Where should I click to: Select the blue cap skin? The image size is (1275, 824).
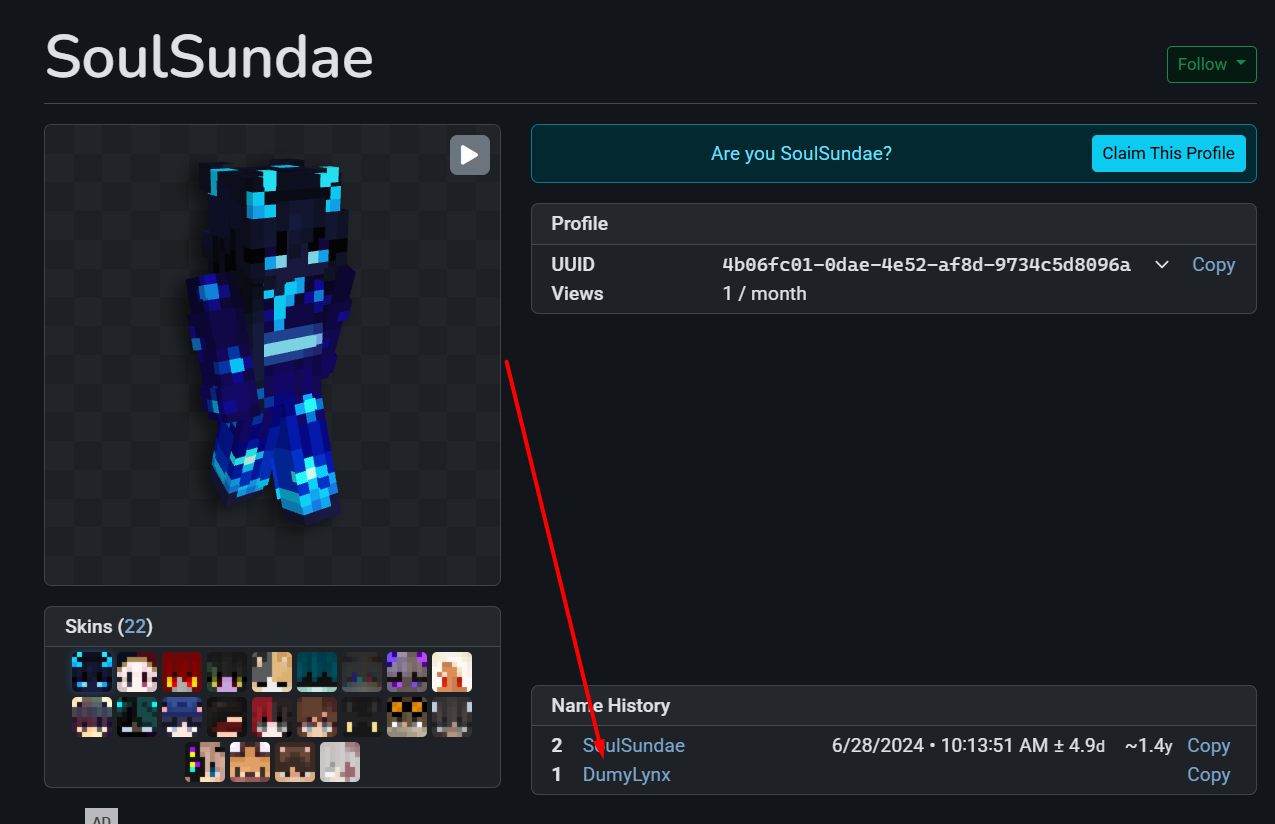click(x=182, y=717)
